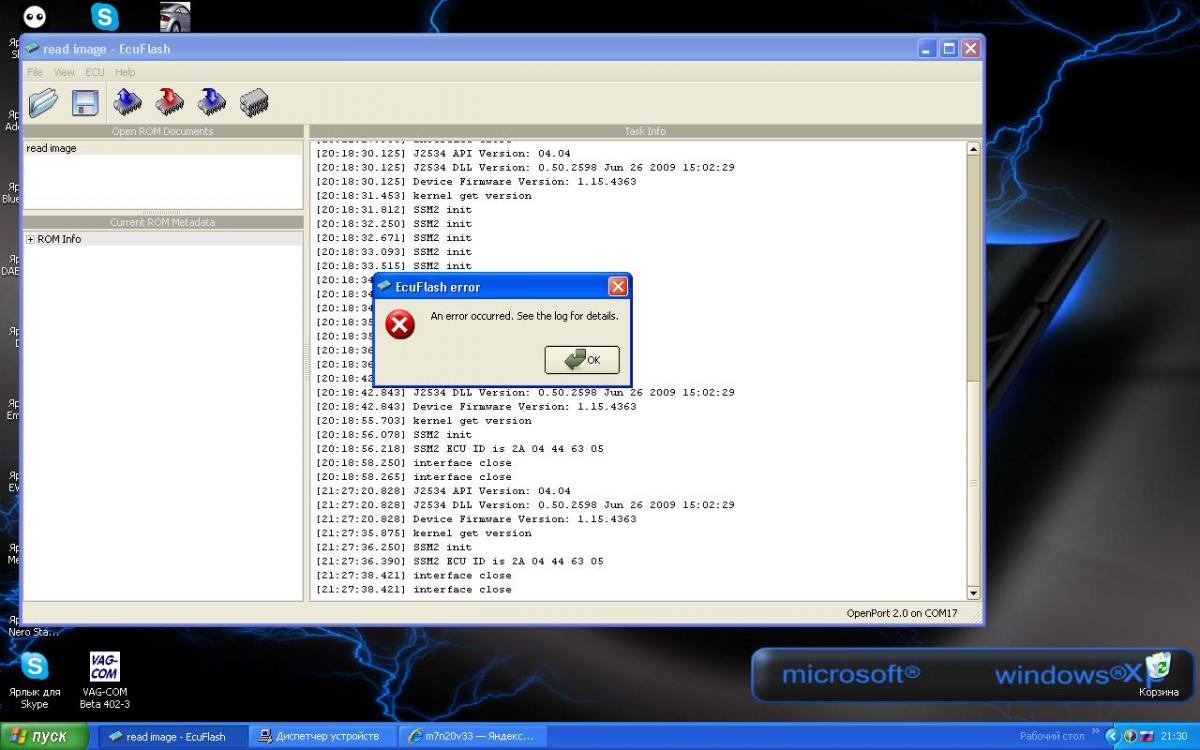Click log line '[20:18:56.218] SSM2 ECU ID is 2A 04 44 63 05'

point(460,449)
